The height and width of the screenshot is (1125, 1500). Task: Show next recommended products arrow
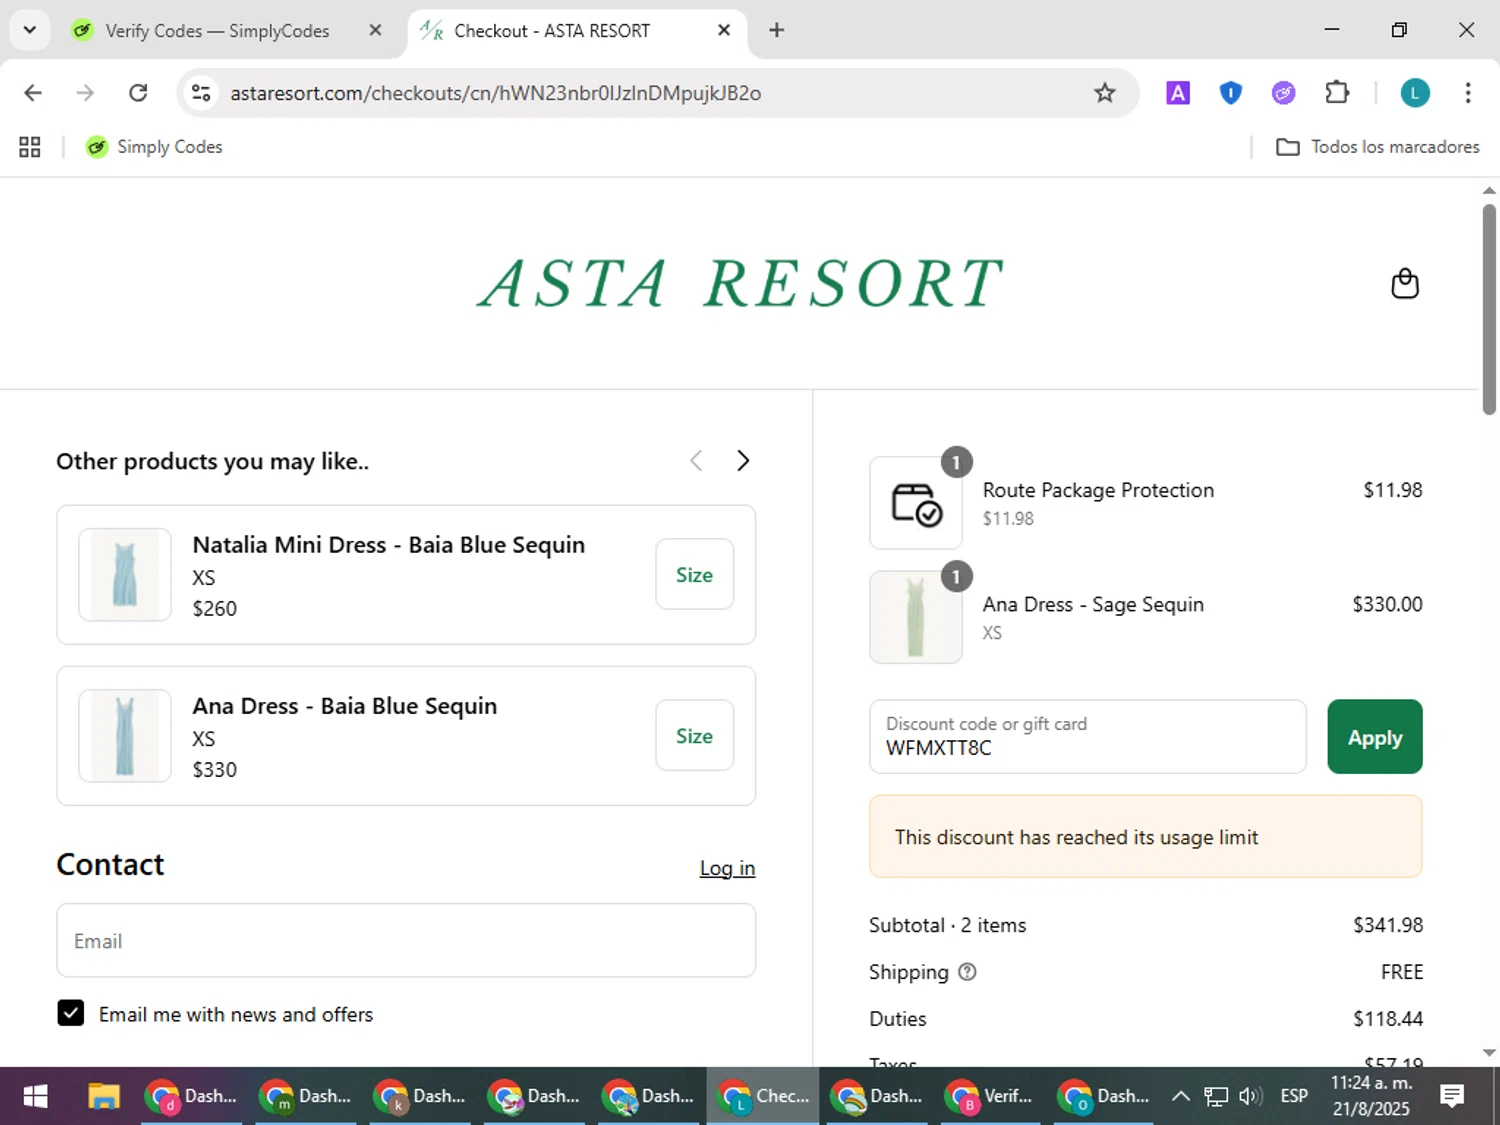(743, 461)
